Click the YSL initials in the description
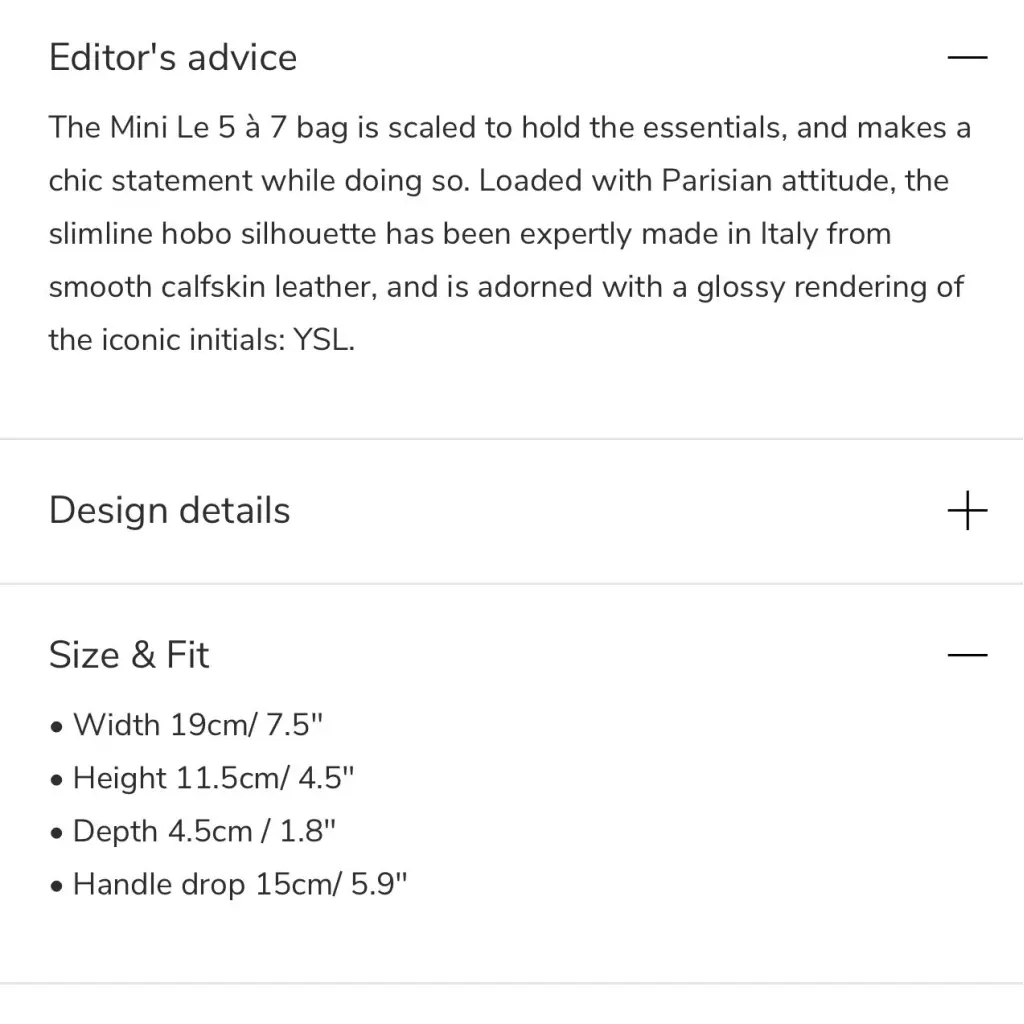This screenshot has height=1024, width=1024. pos(321,340)
